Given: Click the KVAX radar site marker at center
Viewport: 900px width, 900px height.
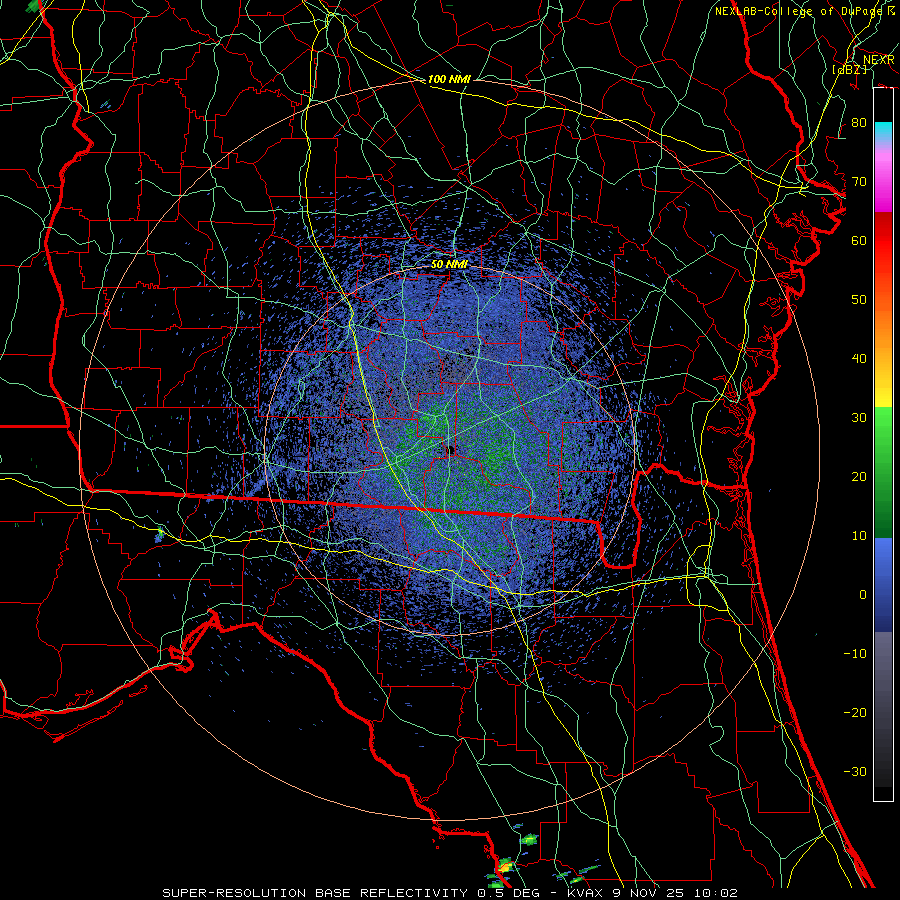Looking at the screenshot, I should (451, 449).
